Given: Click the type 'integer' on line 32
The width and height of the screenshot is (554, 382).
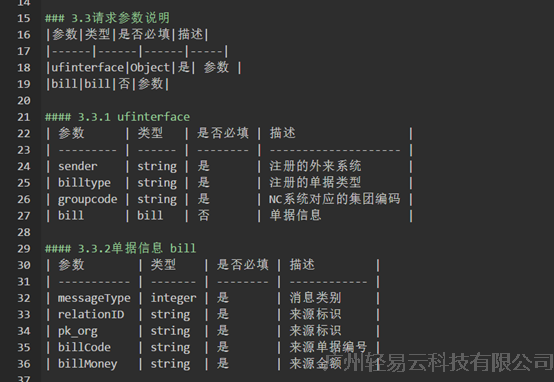Looking at the screenshot, I should tap(173, 298).
